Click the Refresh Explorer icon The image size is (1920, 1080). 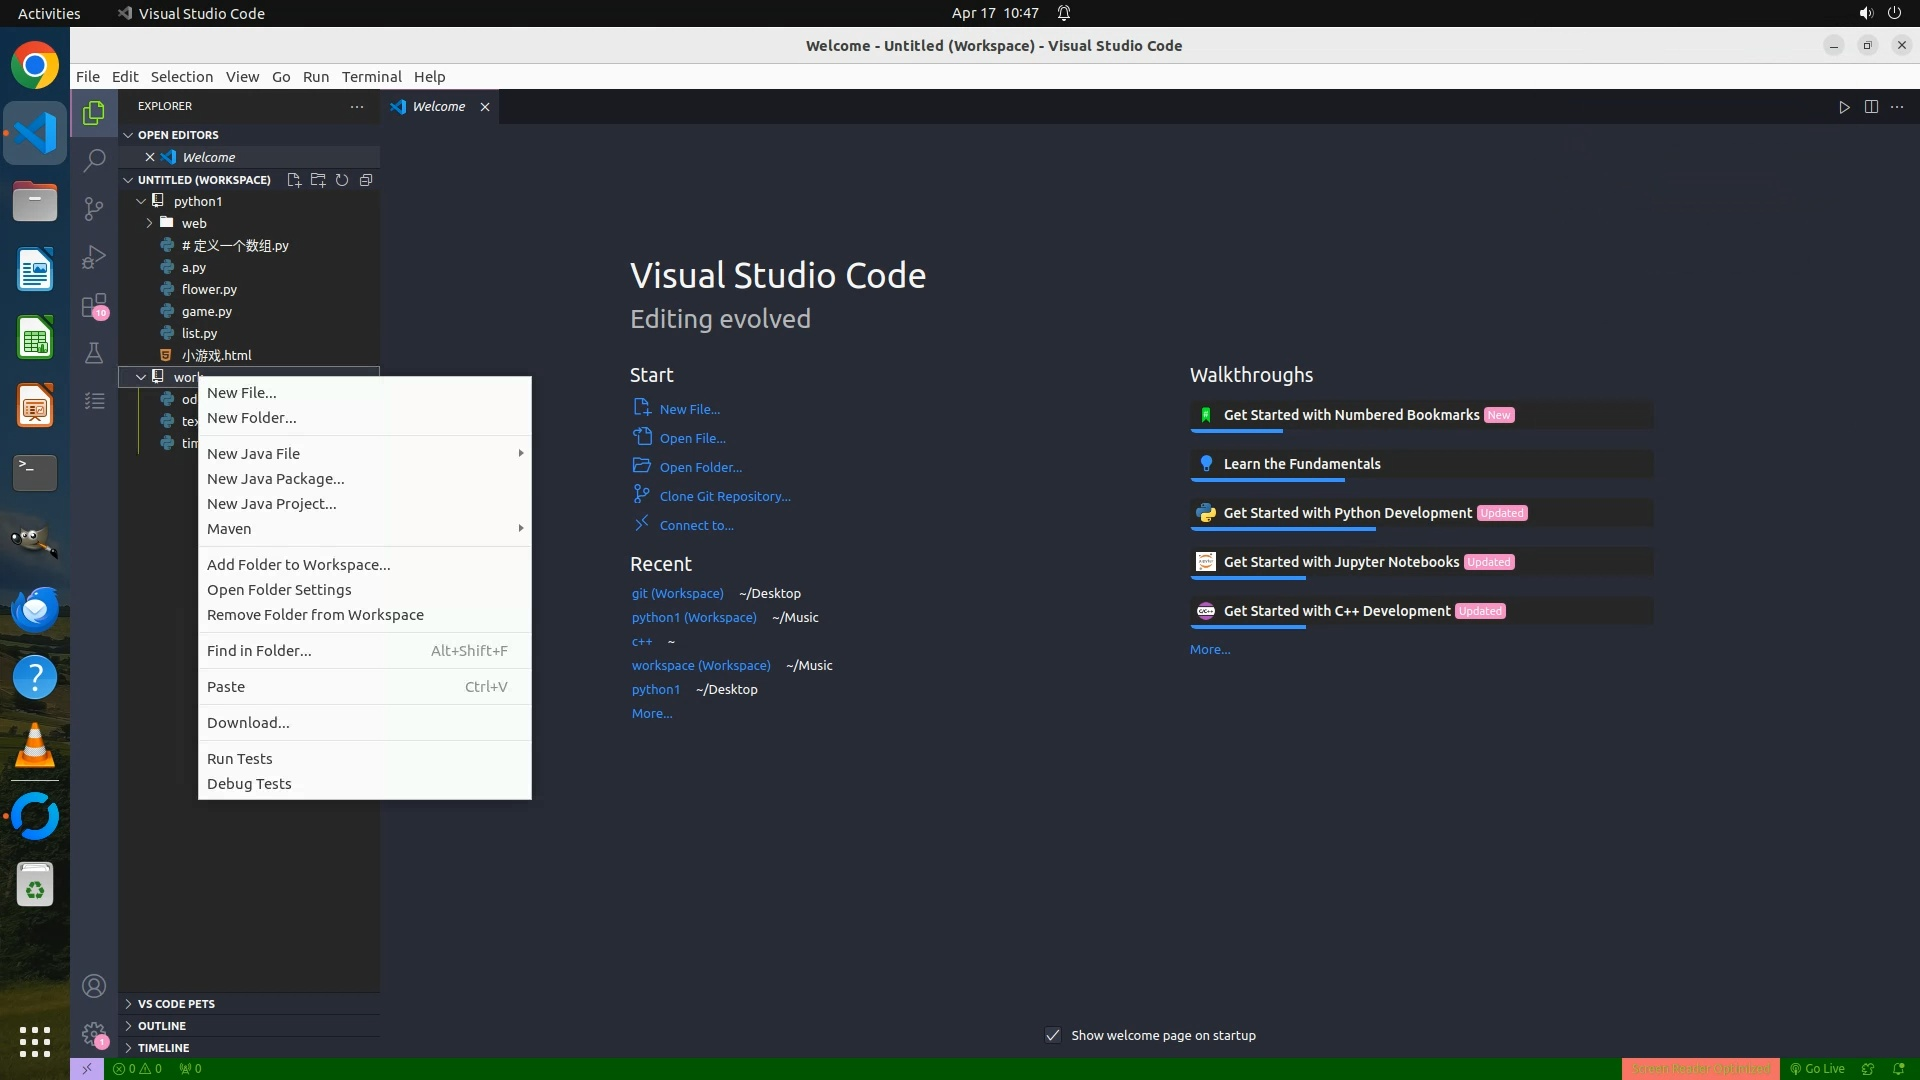pos(342,180)
